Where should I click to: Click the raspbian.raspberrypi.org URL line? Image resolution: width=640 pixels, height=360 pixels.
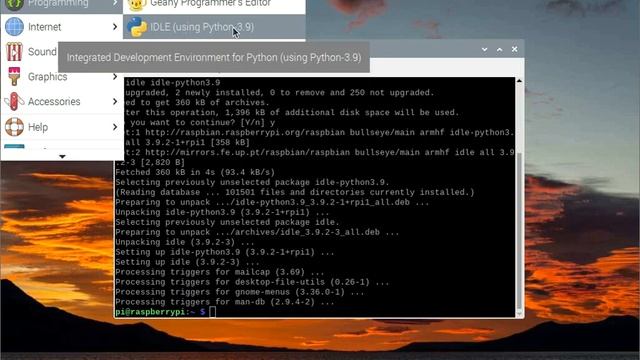tap(320, 132)
